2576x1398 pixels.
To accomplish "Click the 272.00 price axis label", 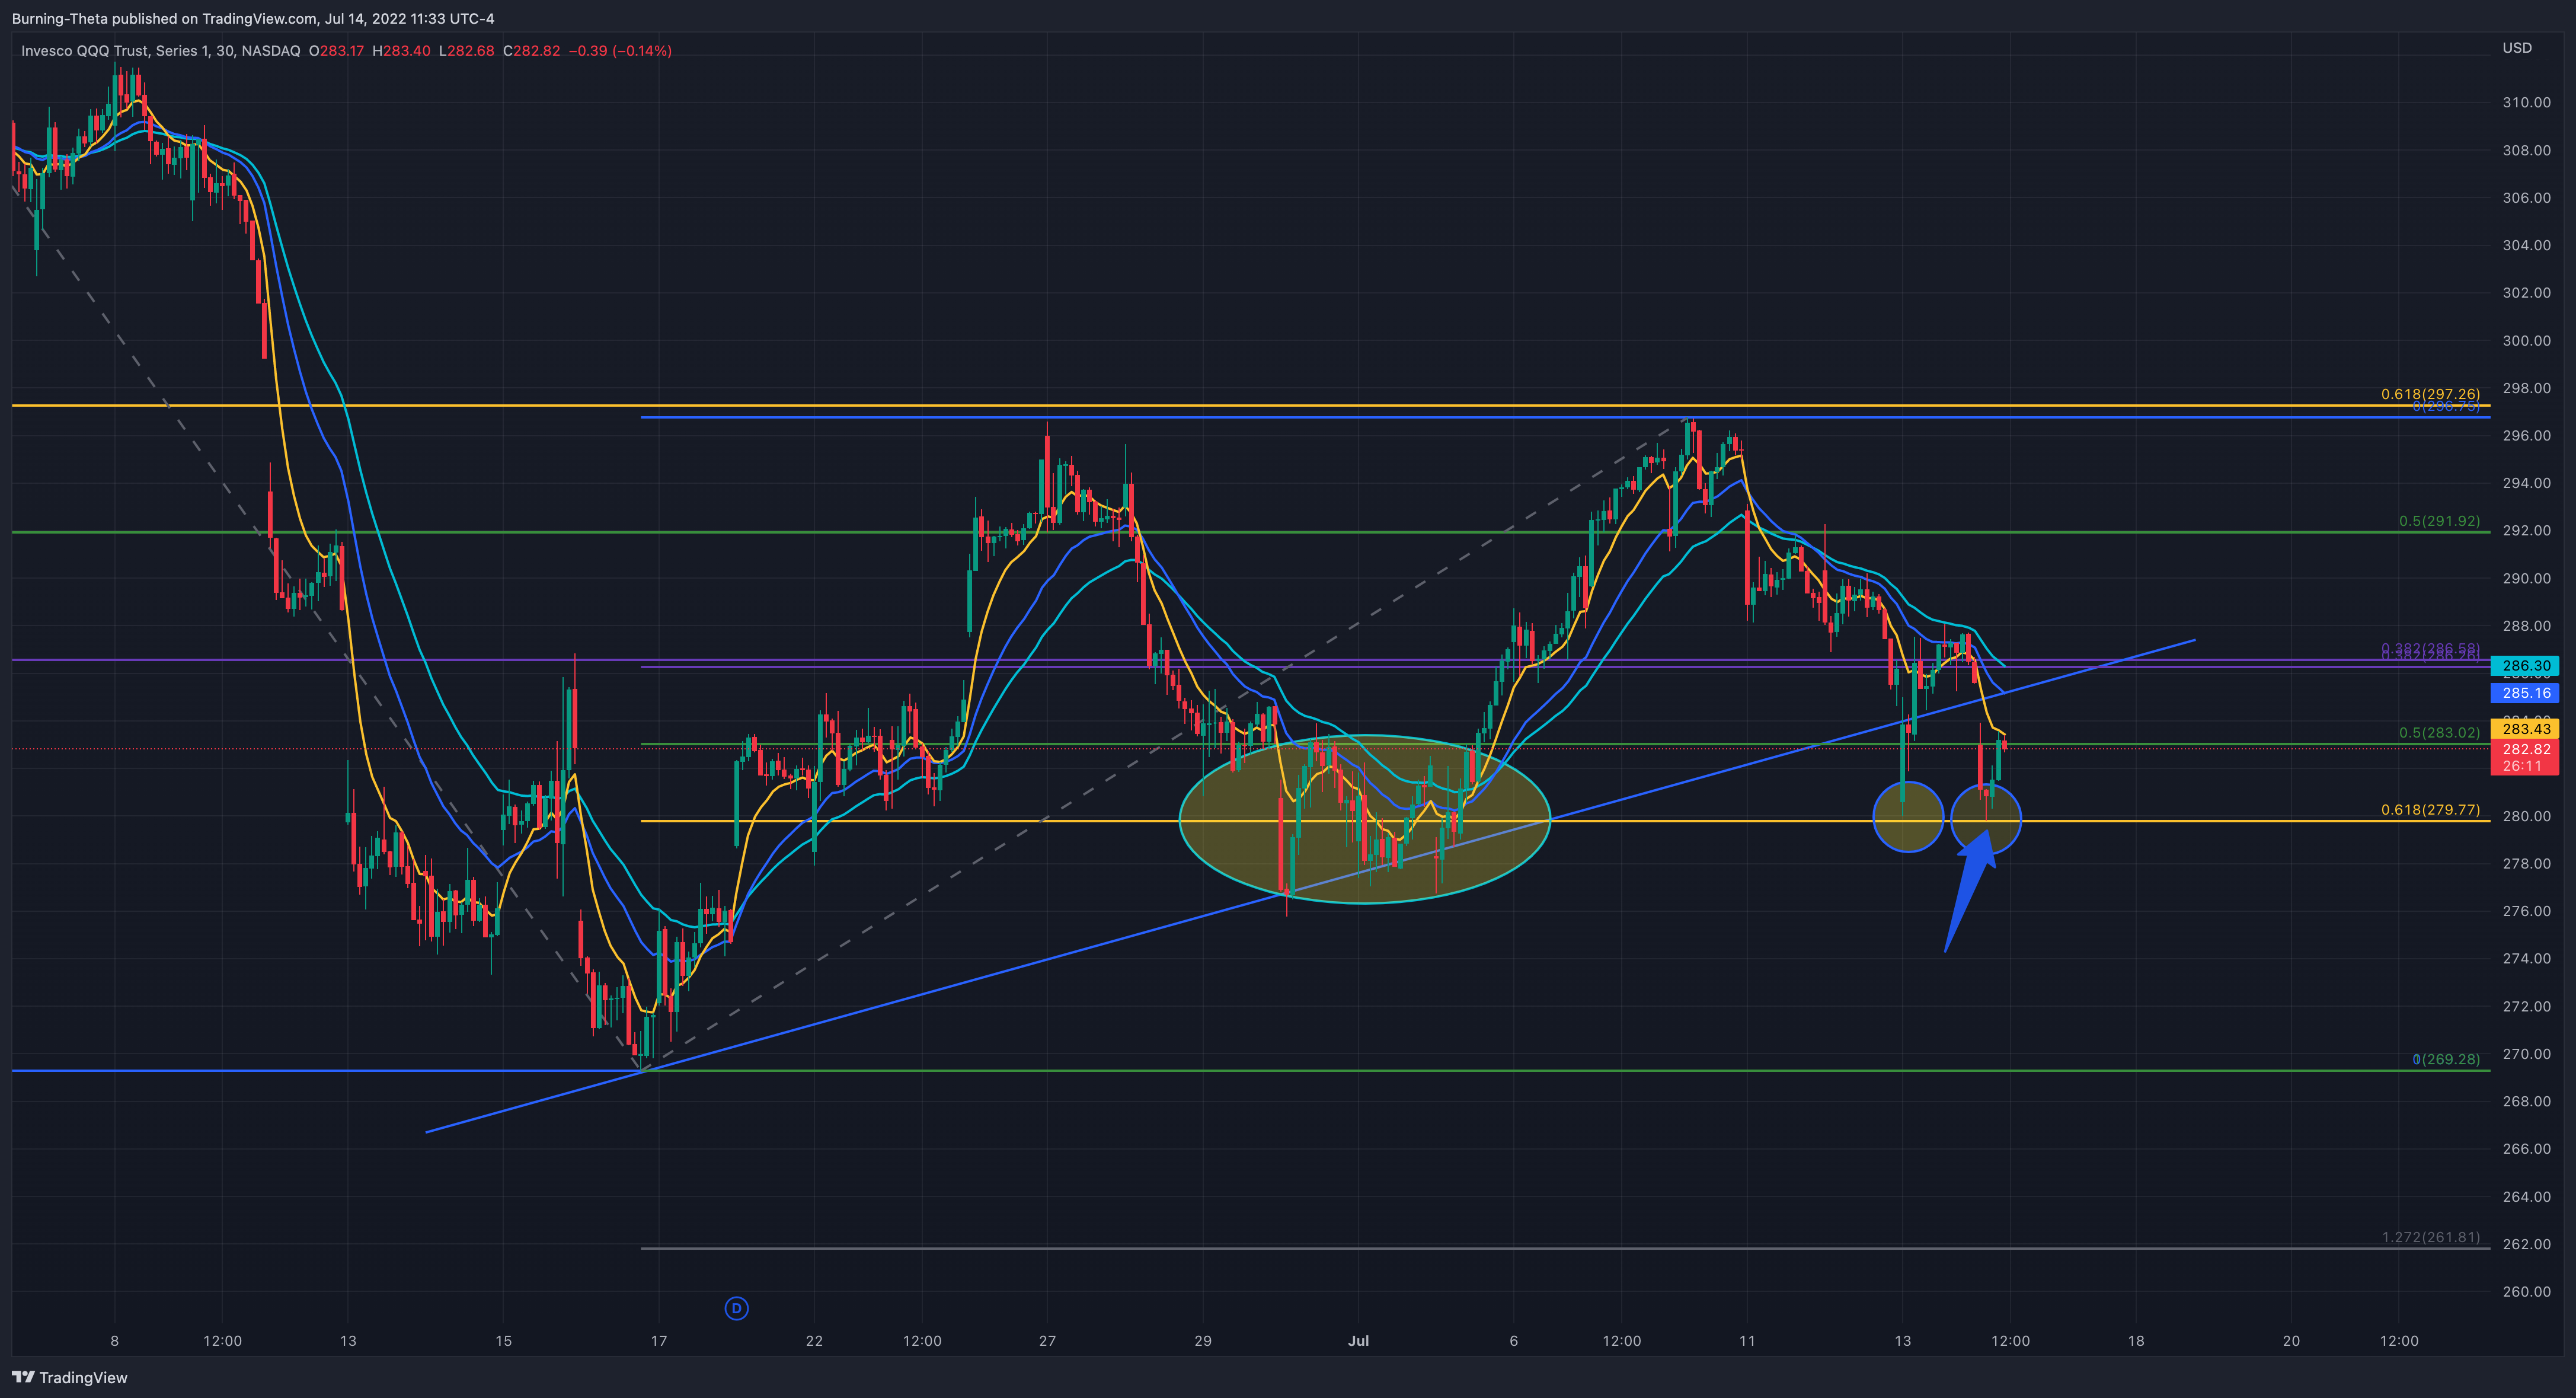I will [x=2526, y=1006].
